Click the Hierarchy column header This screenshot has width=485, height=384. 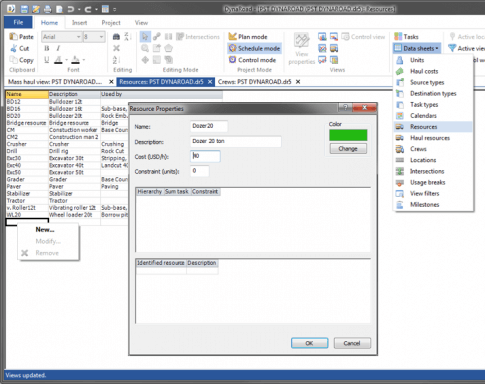point(150,192)
